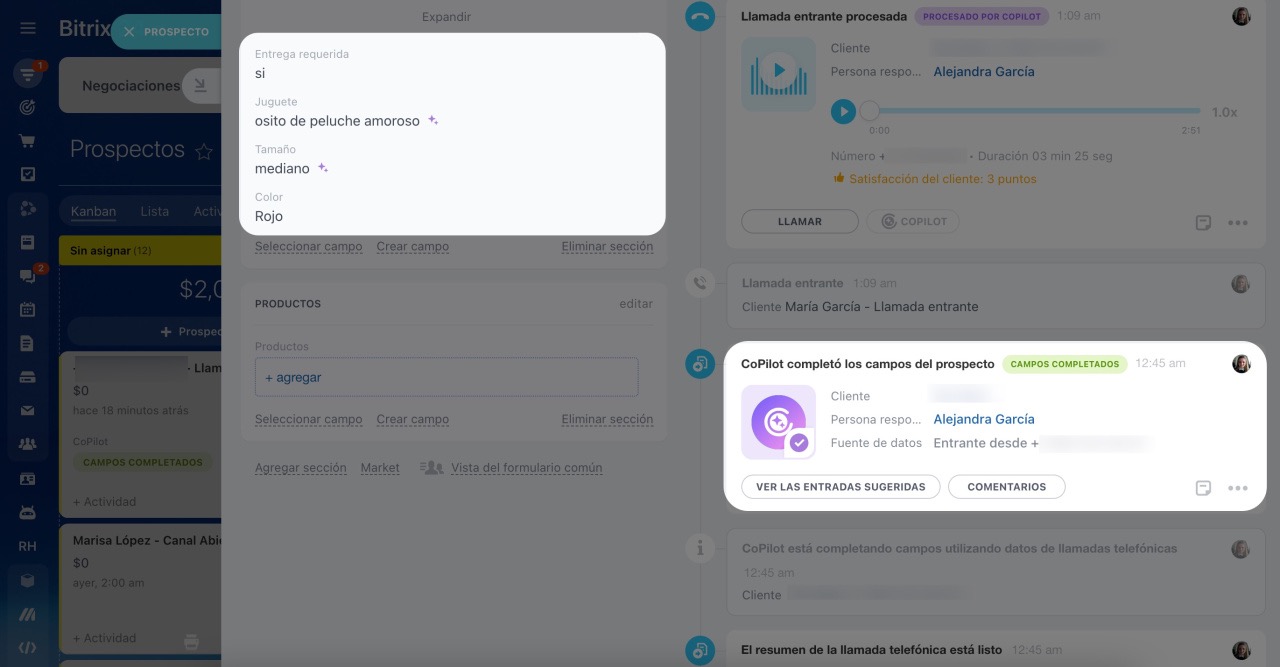The image size is (1280, 667).
Task: Click Expandir to expand the section
Action: [x=446, y=17]
